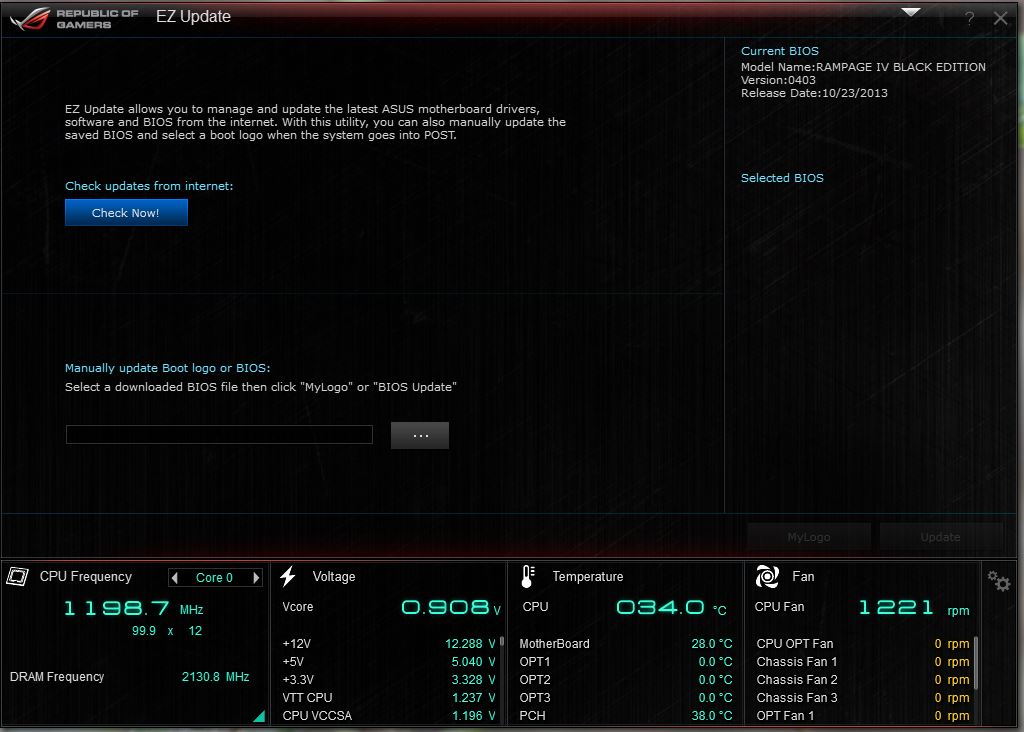Select the CPU Fan 1221 rpm reading
Image resolution: width=1024 pixels, height=732 pixels.
[862, 607]
